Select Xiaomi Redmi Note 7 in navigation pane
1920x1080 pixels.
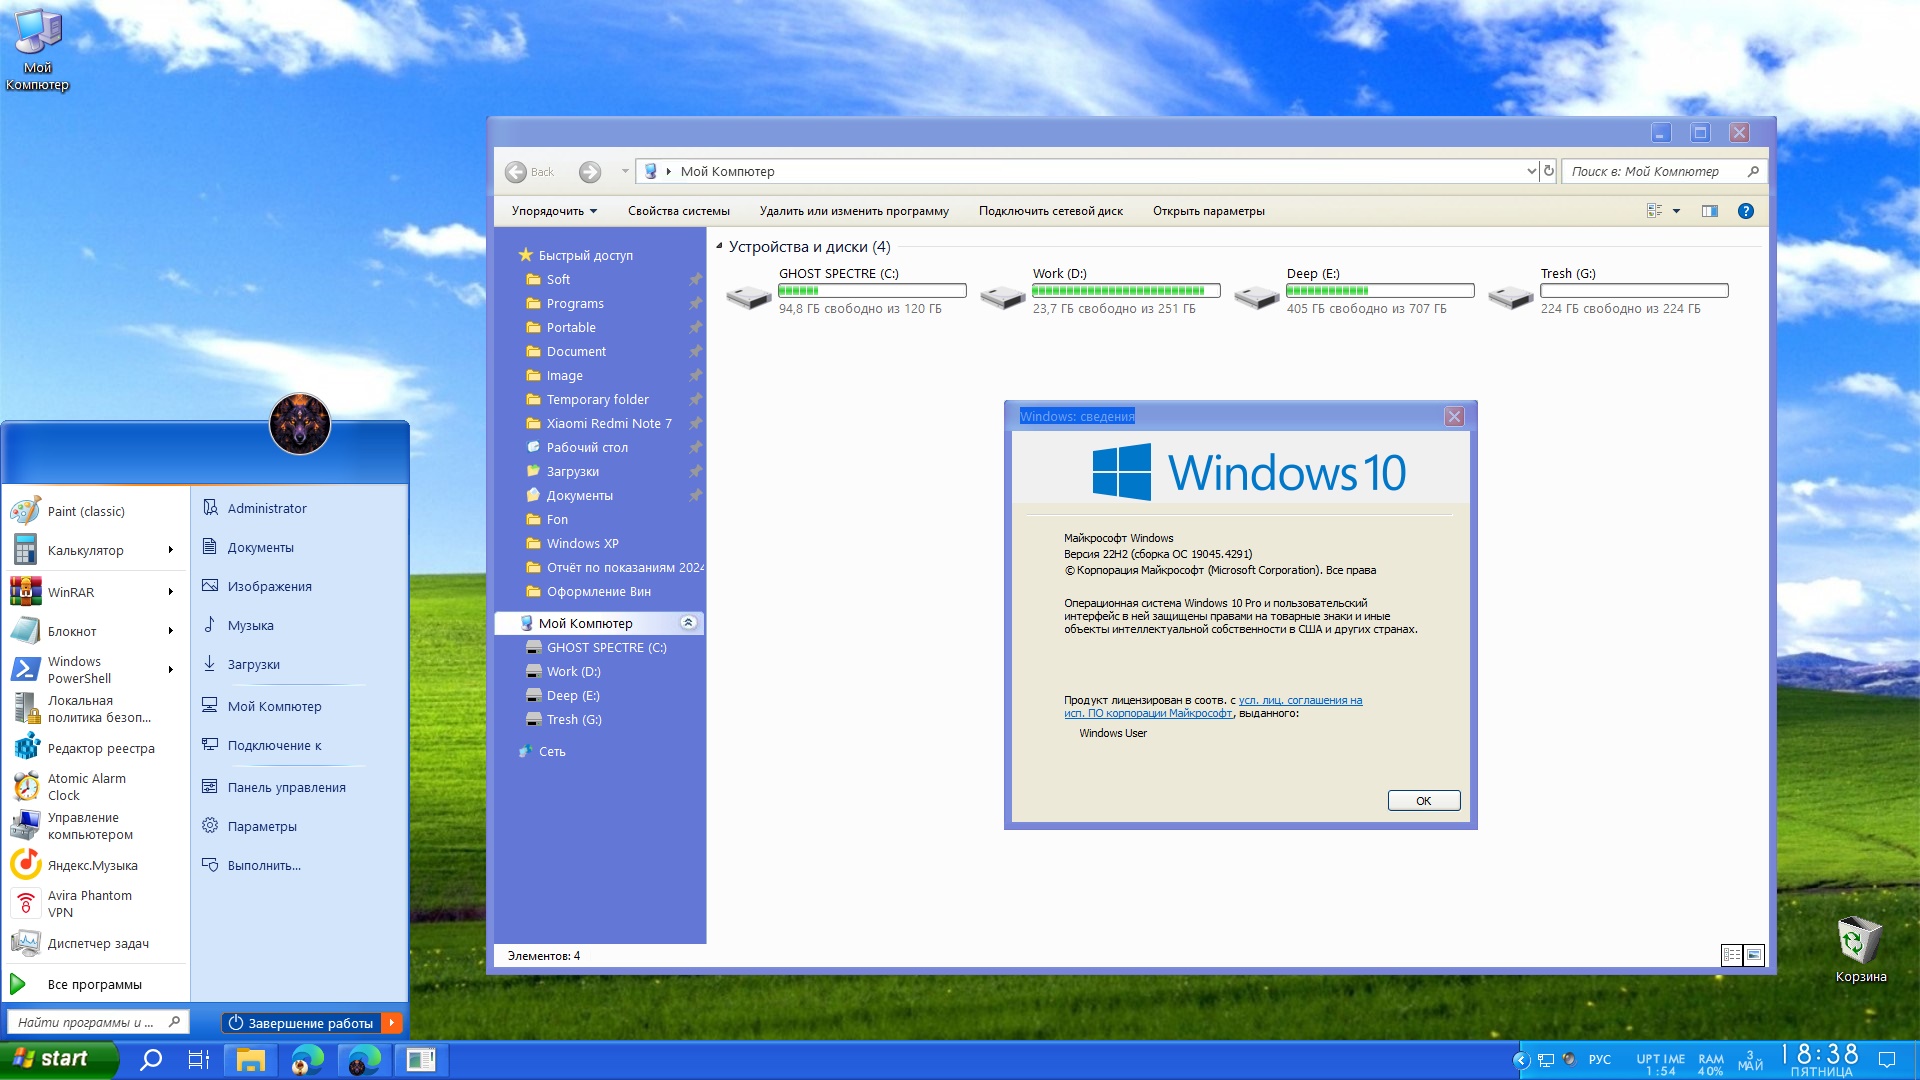pos(609,423)
